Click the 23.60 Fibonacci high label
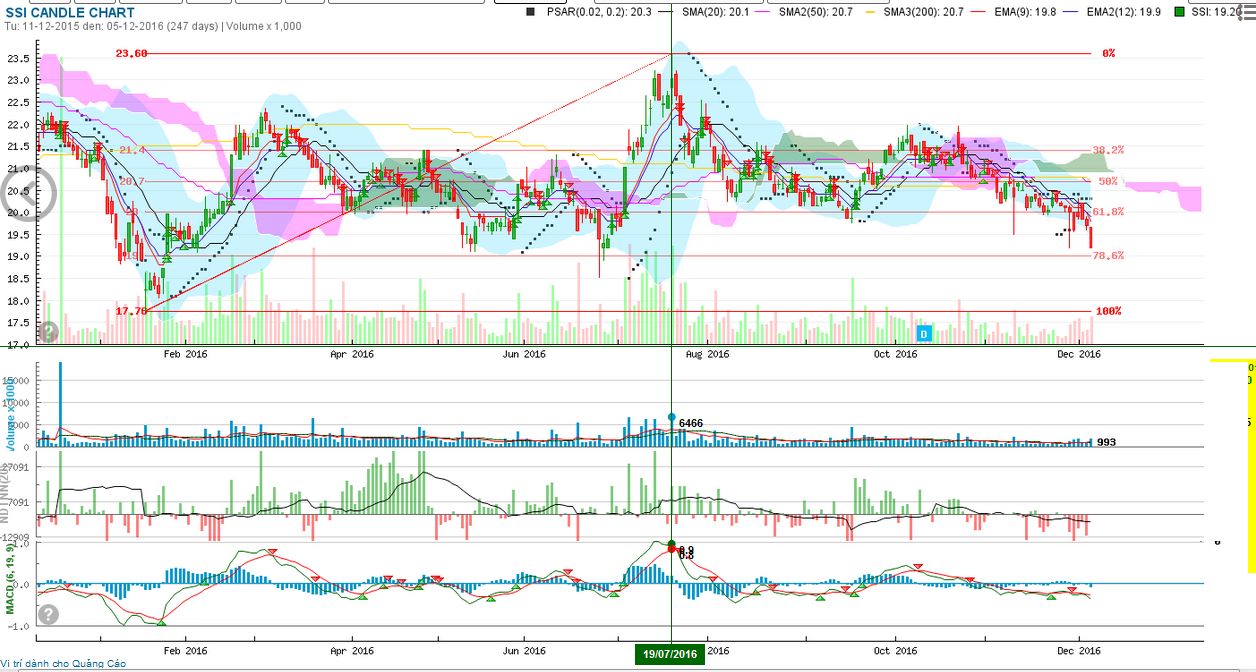This screenshot has height=672, width=1256. coord(131,53)
